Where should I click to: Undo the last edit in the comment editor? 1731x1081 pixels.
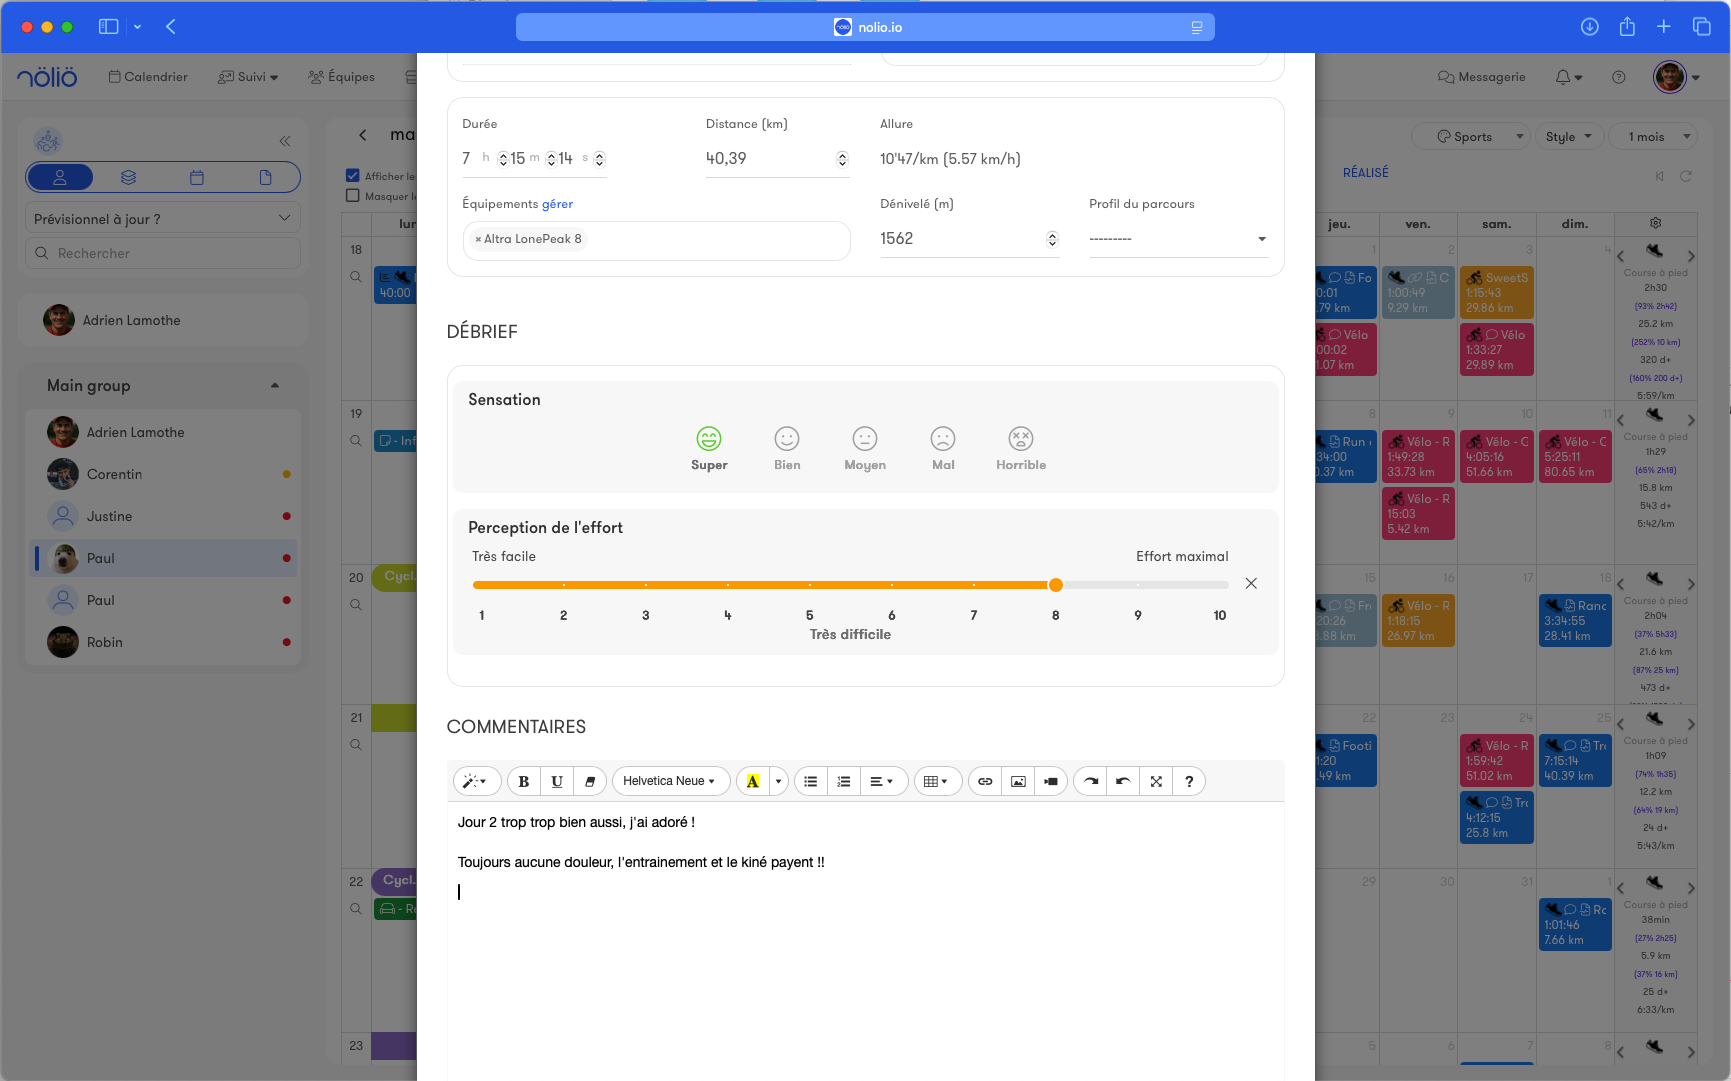point(1123,782)
